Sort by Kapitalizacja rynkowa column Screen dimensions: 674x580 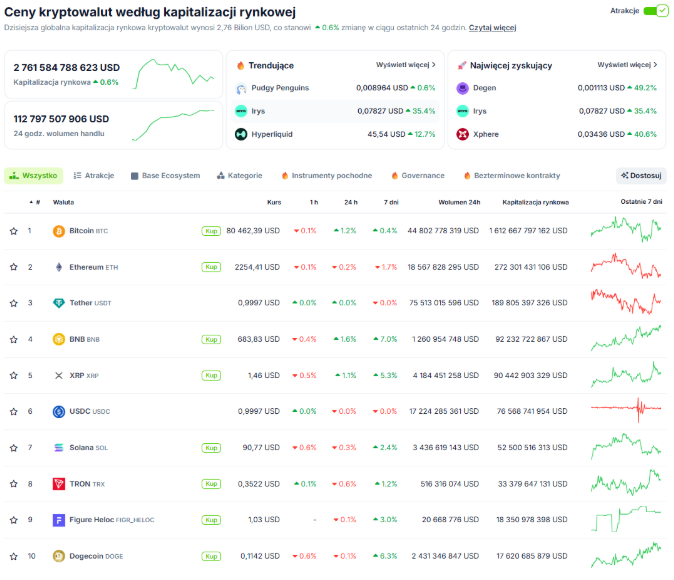click(x=536, y=202)
